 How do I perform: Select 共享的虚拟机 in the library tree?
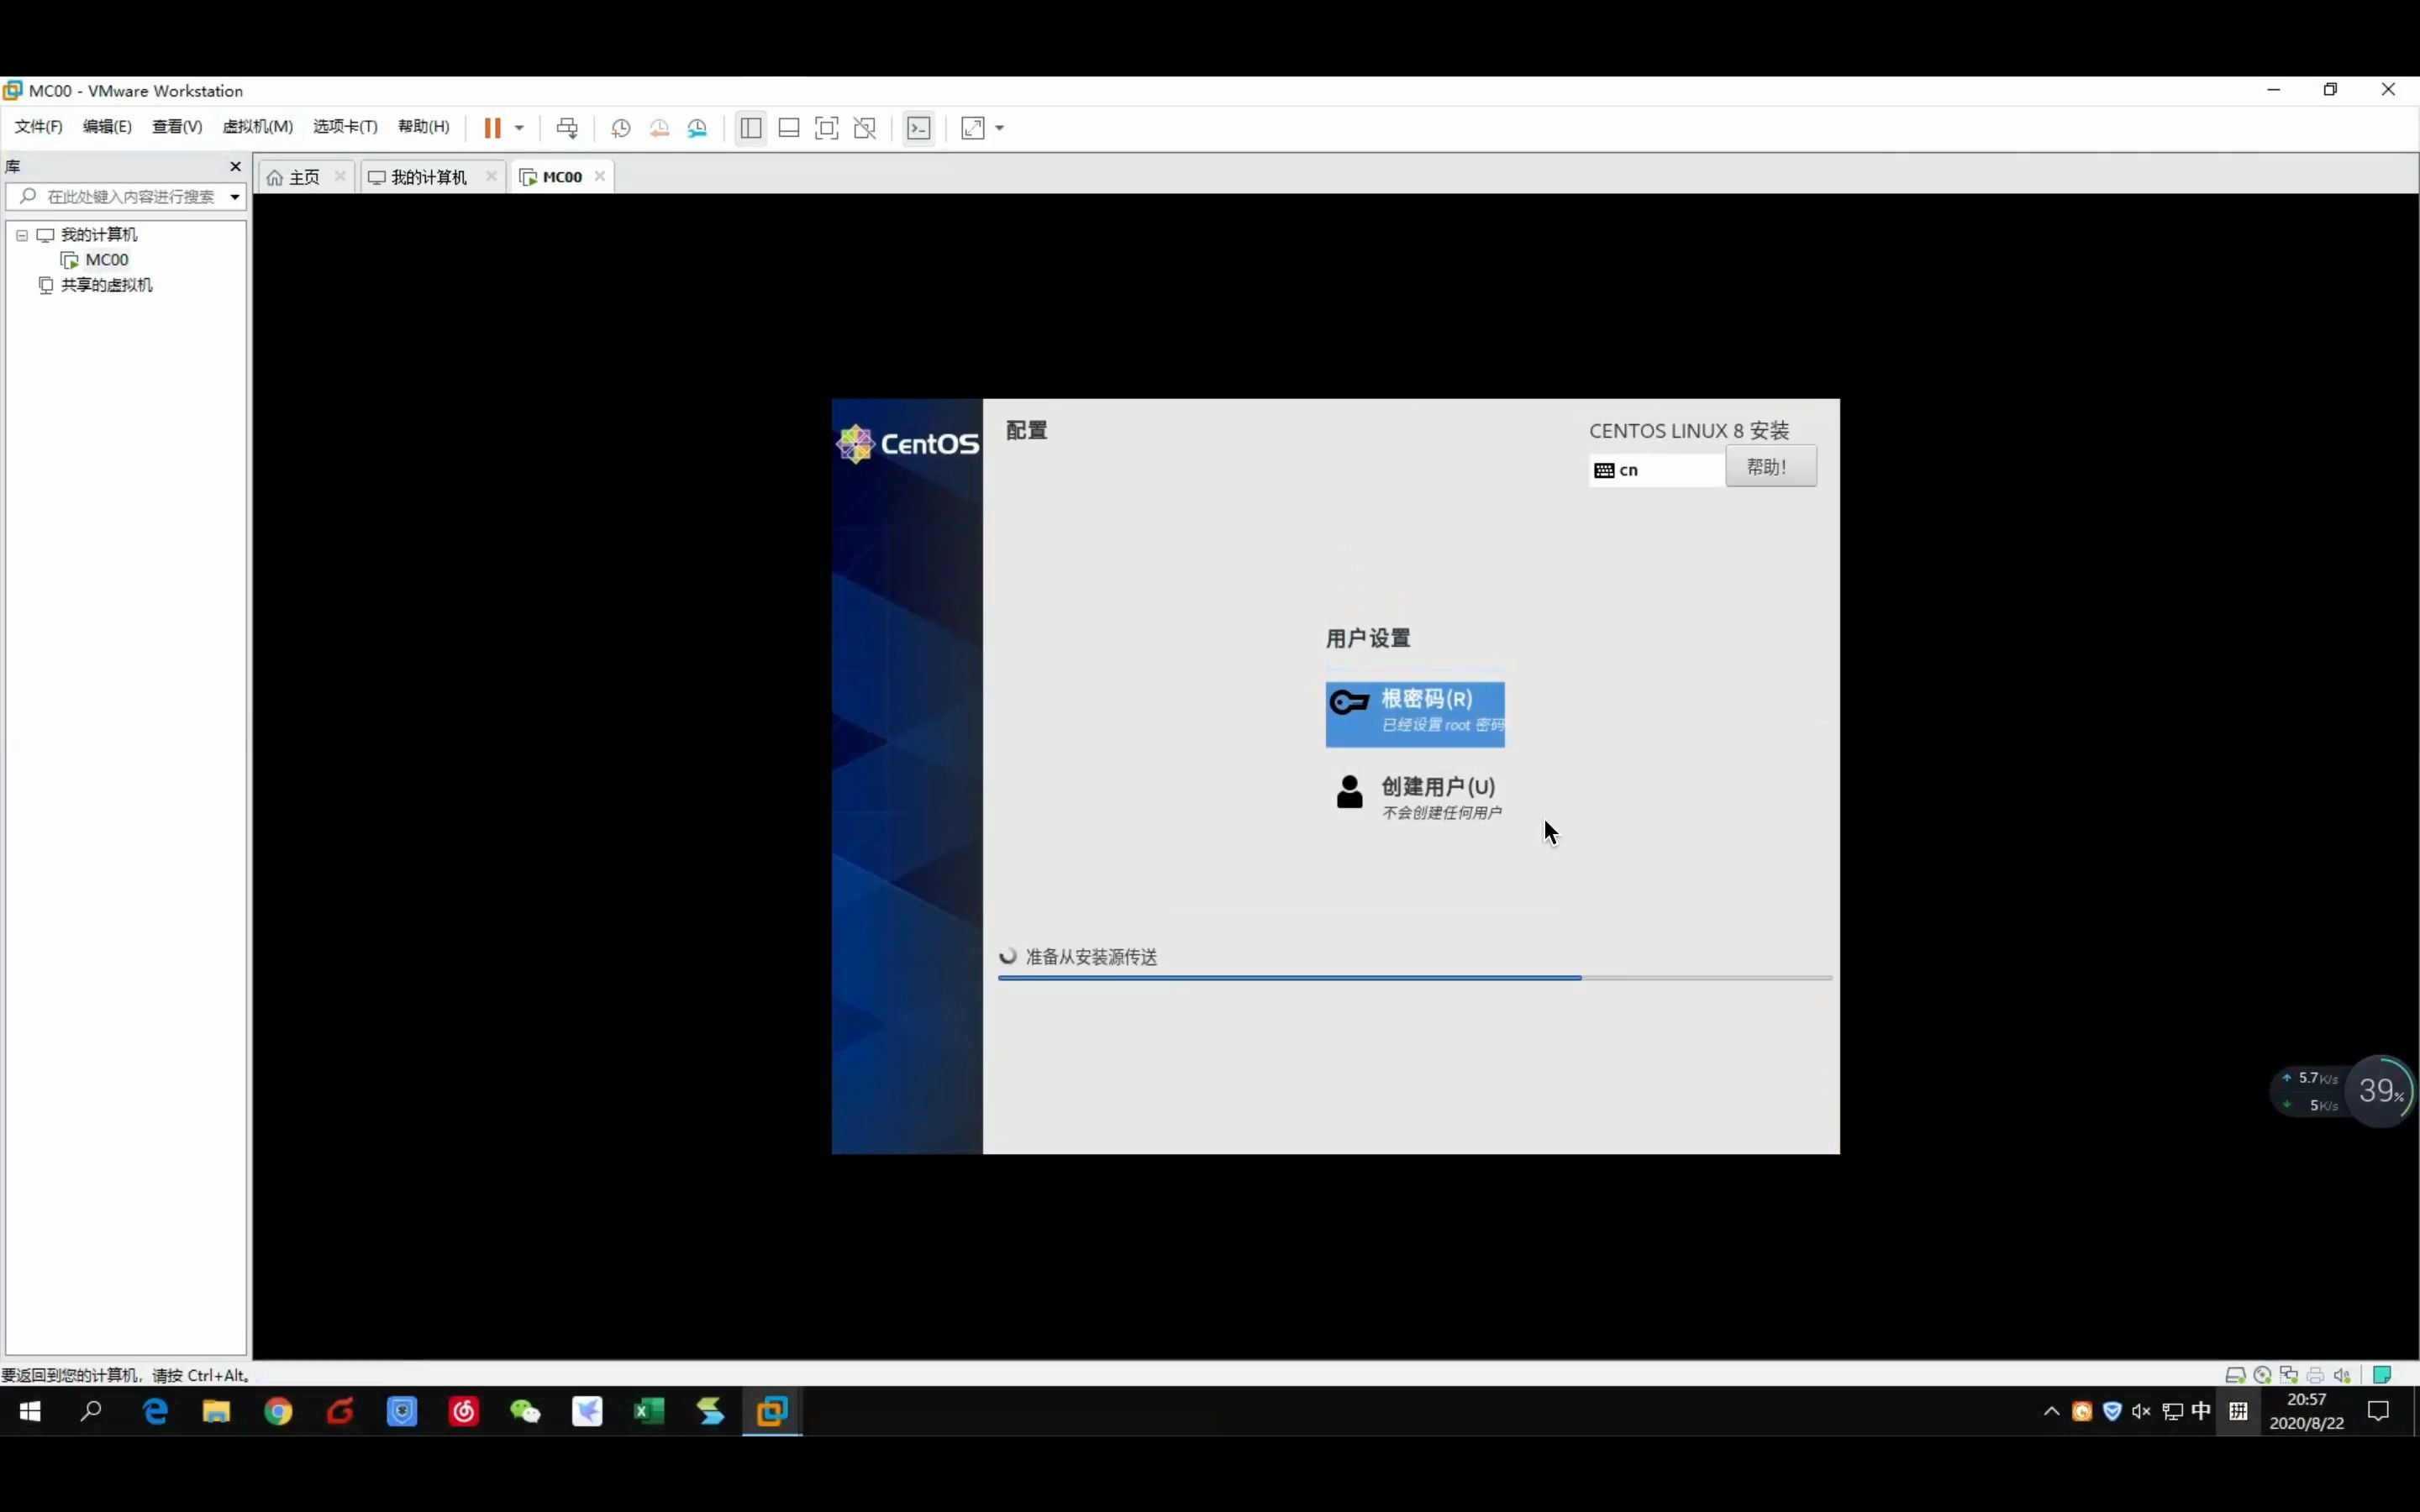(x=106, y=285)
